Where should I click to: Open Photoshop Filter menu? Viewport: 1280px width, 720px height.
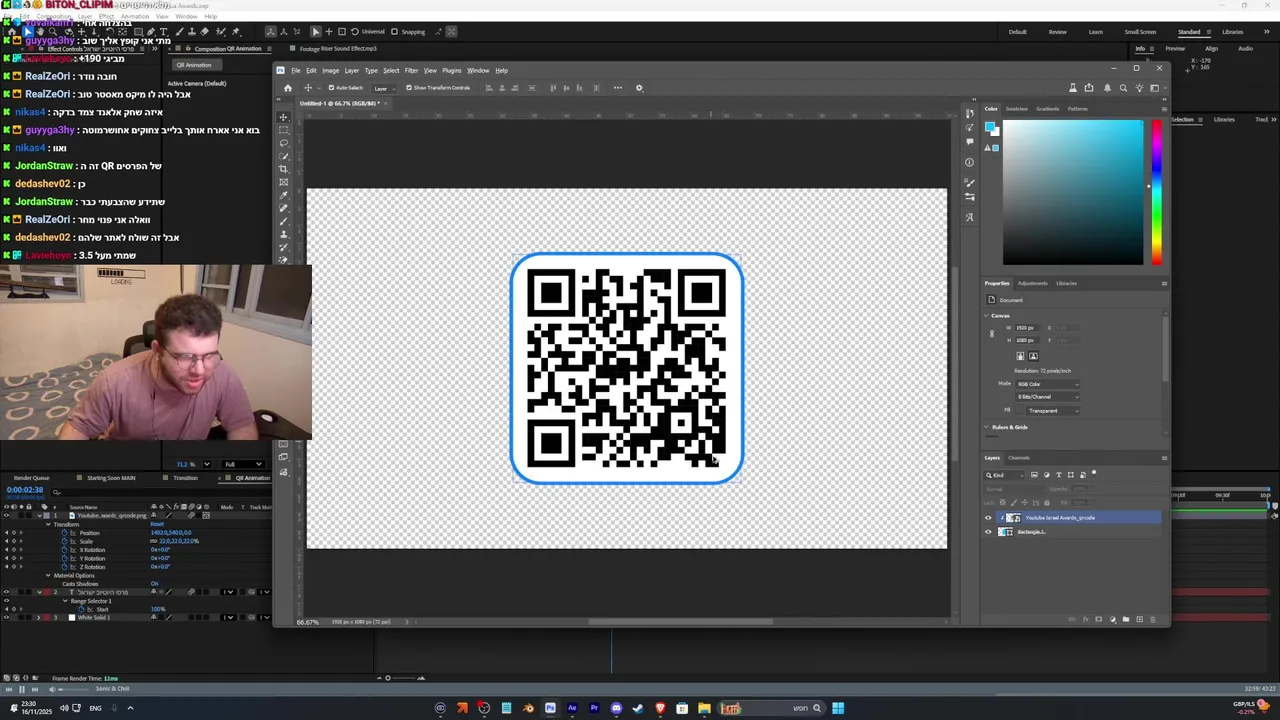(x=411, y=70)
